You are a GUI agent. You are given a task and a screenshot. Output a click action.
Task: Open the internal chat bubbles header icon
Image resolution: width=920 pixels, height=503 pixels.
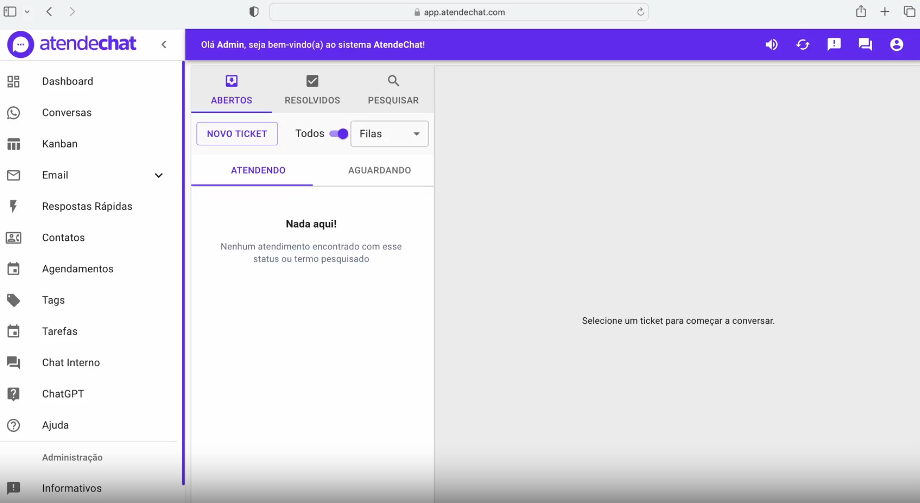pyautogui.click(x=865, y=45)
